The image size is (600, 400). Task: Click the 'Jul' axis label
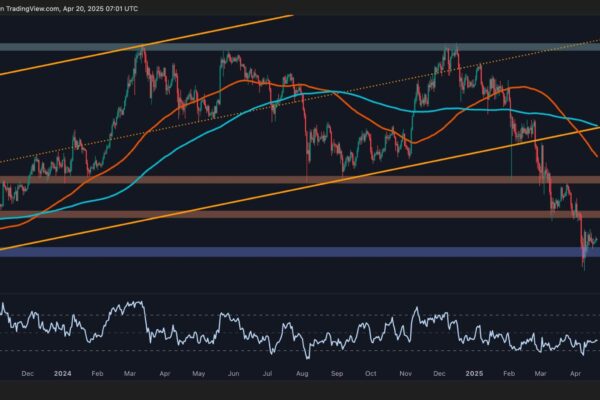(x=267, y=374)
